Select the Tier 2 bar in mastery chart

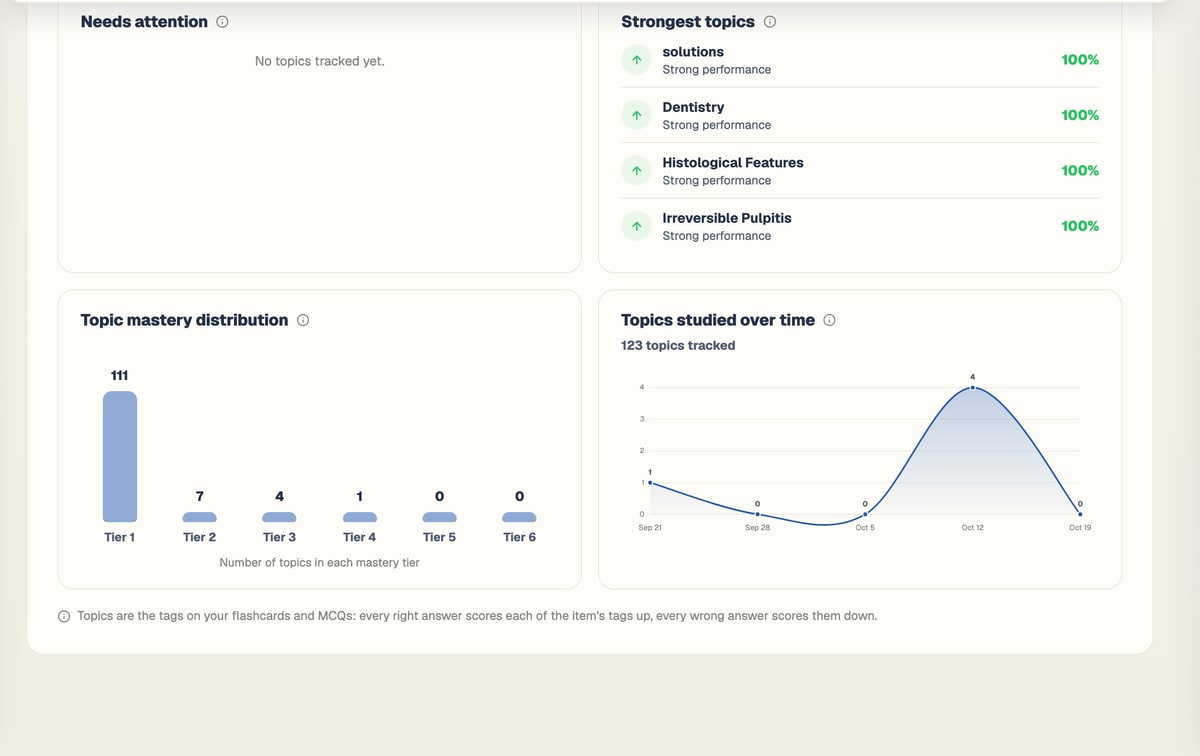(199, 517)
